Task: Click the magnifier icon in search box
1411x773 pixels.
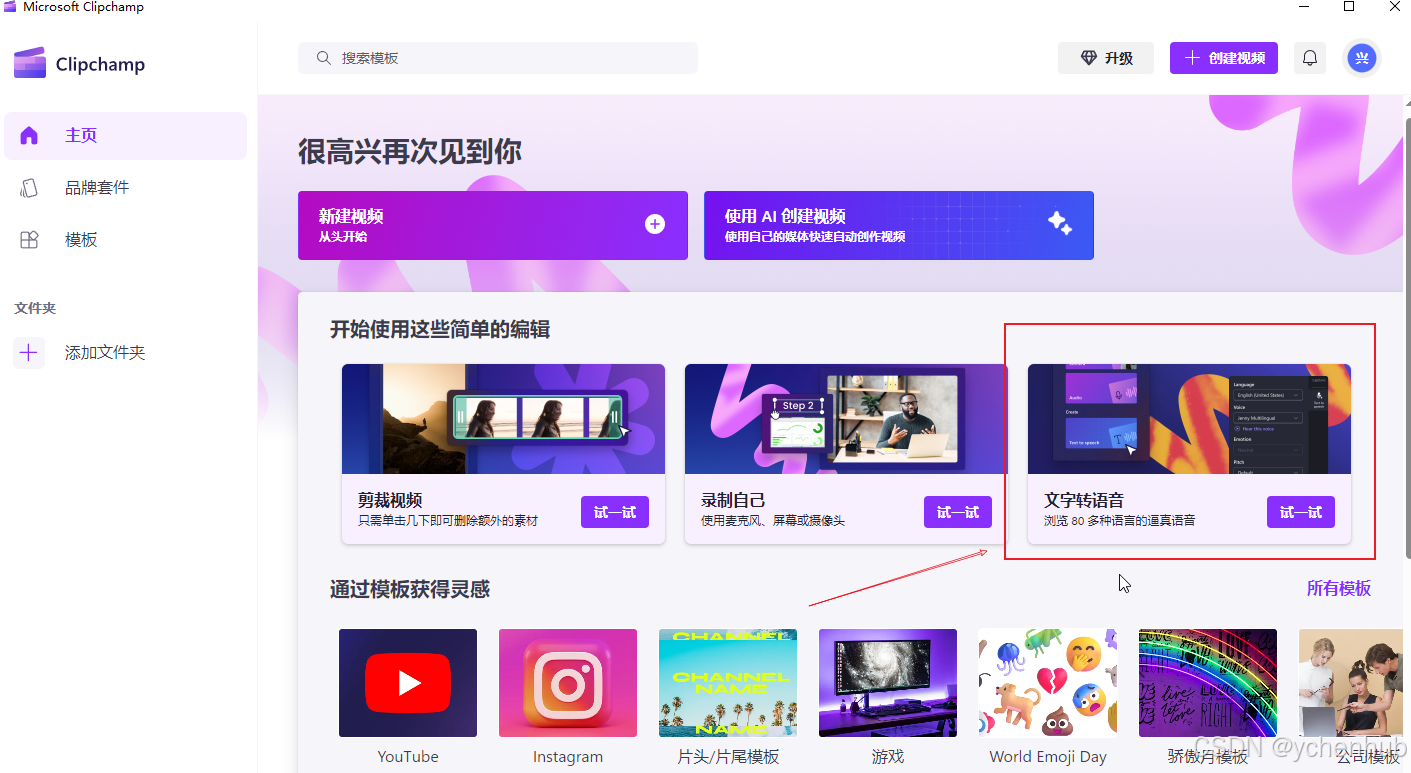Action: pos(323,58)
